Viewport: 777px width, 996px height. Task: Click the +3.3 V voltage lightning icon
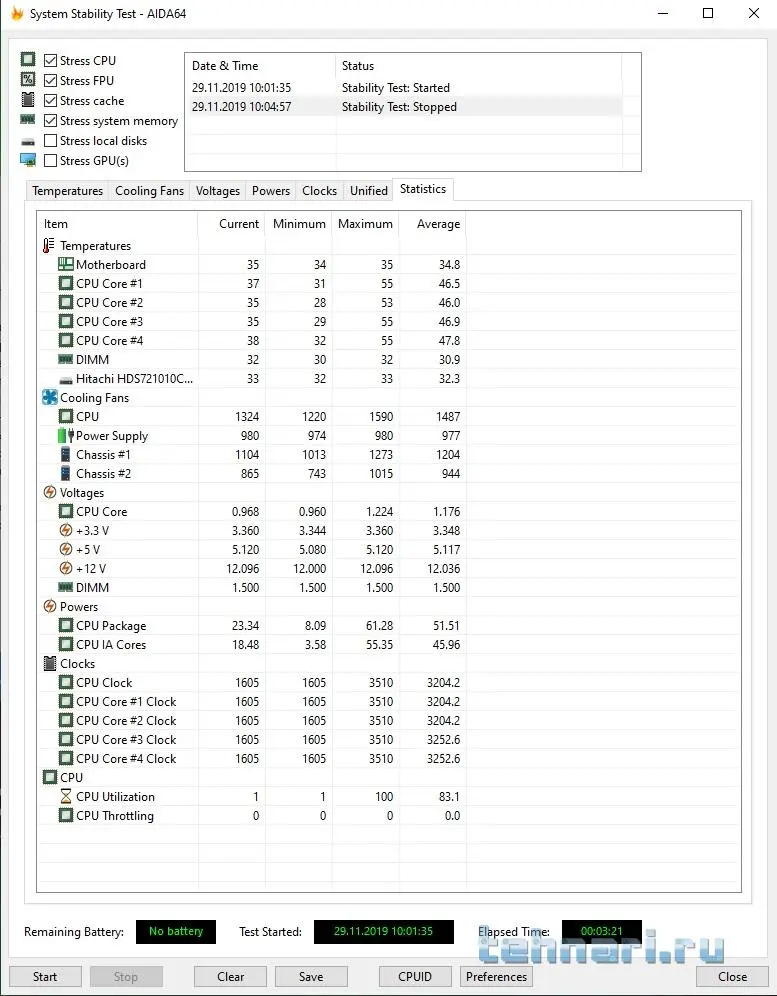tap(65, 530)
